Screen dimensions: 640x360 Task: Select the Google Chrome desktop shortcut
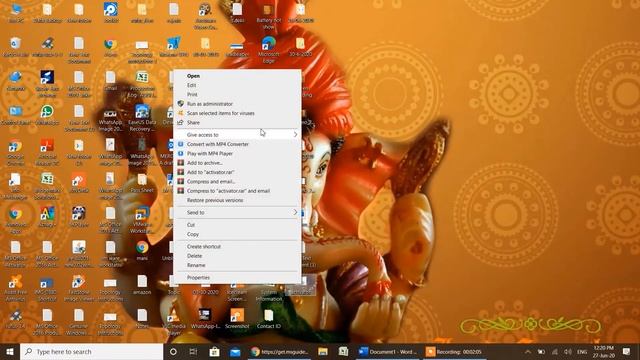coord(16,152)
